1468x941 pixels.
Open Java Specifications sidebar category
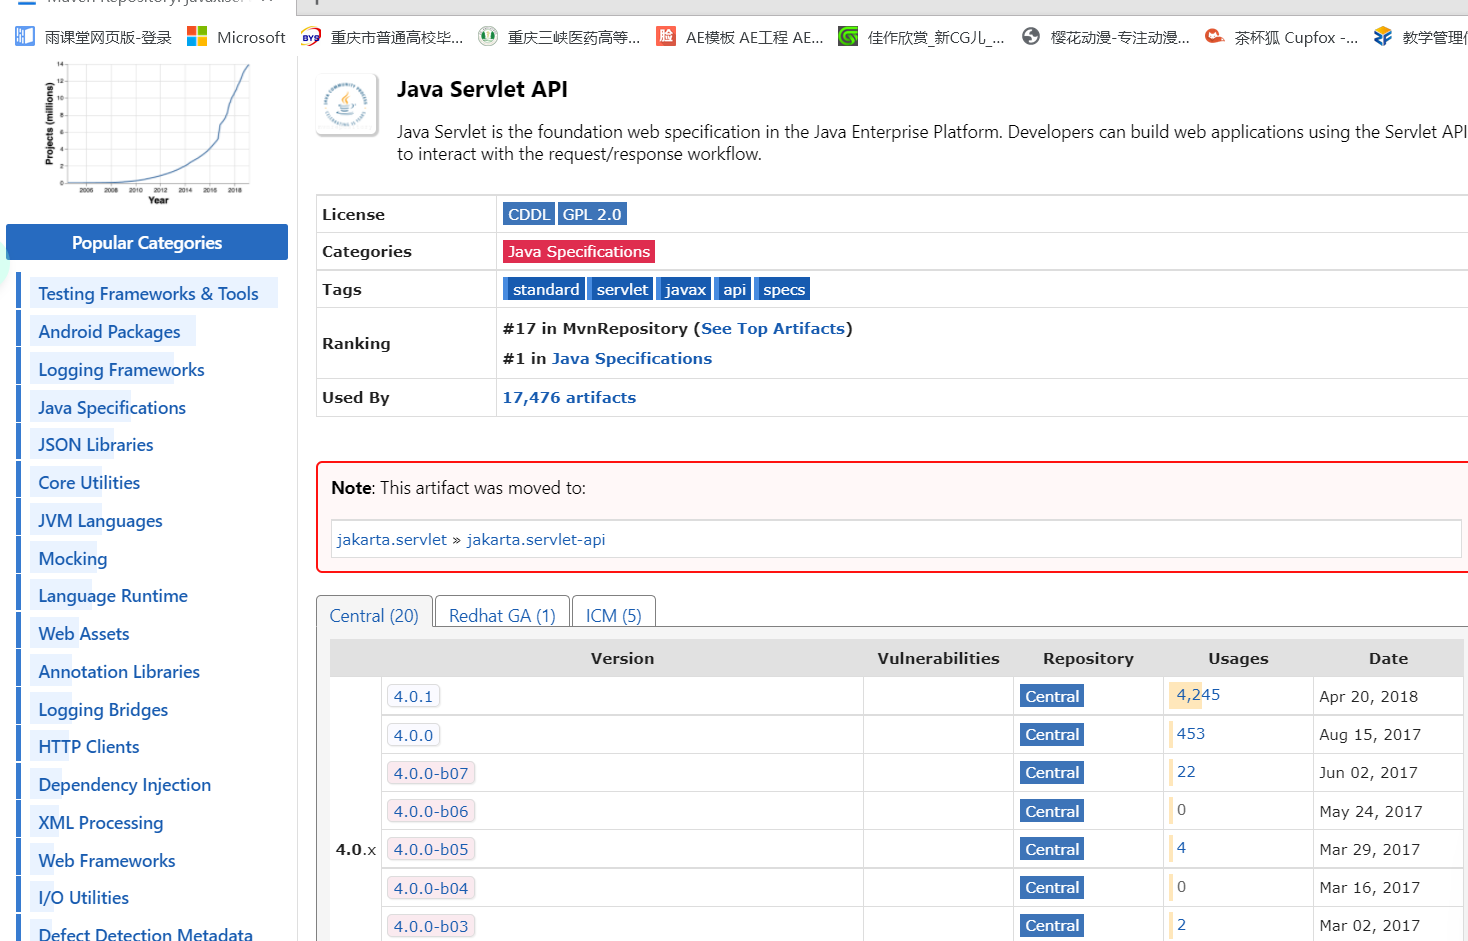point(112,407)
